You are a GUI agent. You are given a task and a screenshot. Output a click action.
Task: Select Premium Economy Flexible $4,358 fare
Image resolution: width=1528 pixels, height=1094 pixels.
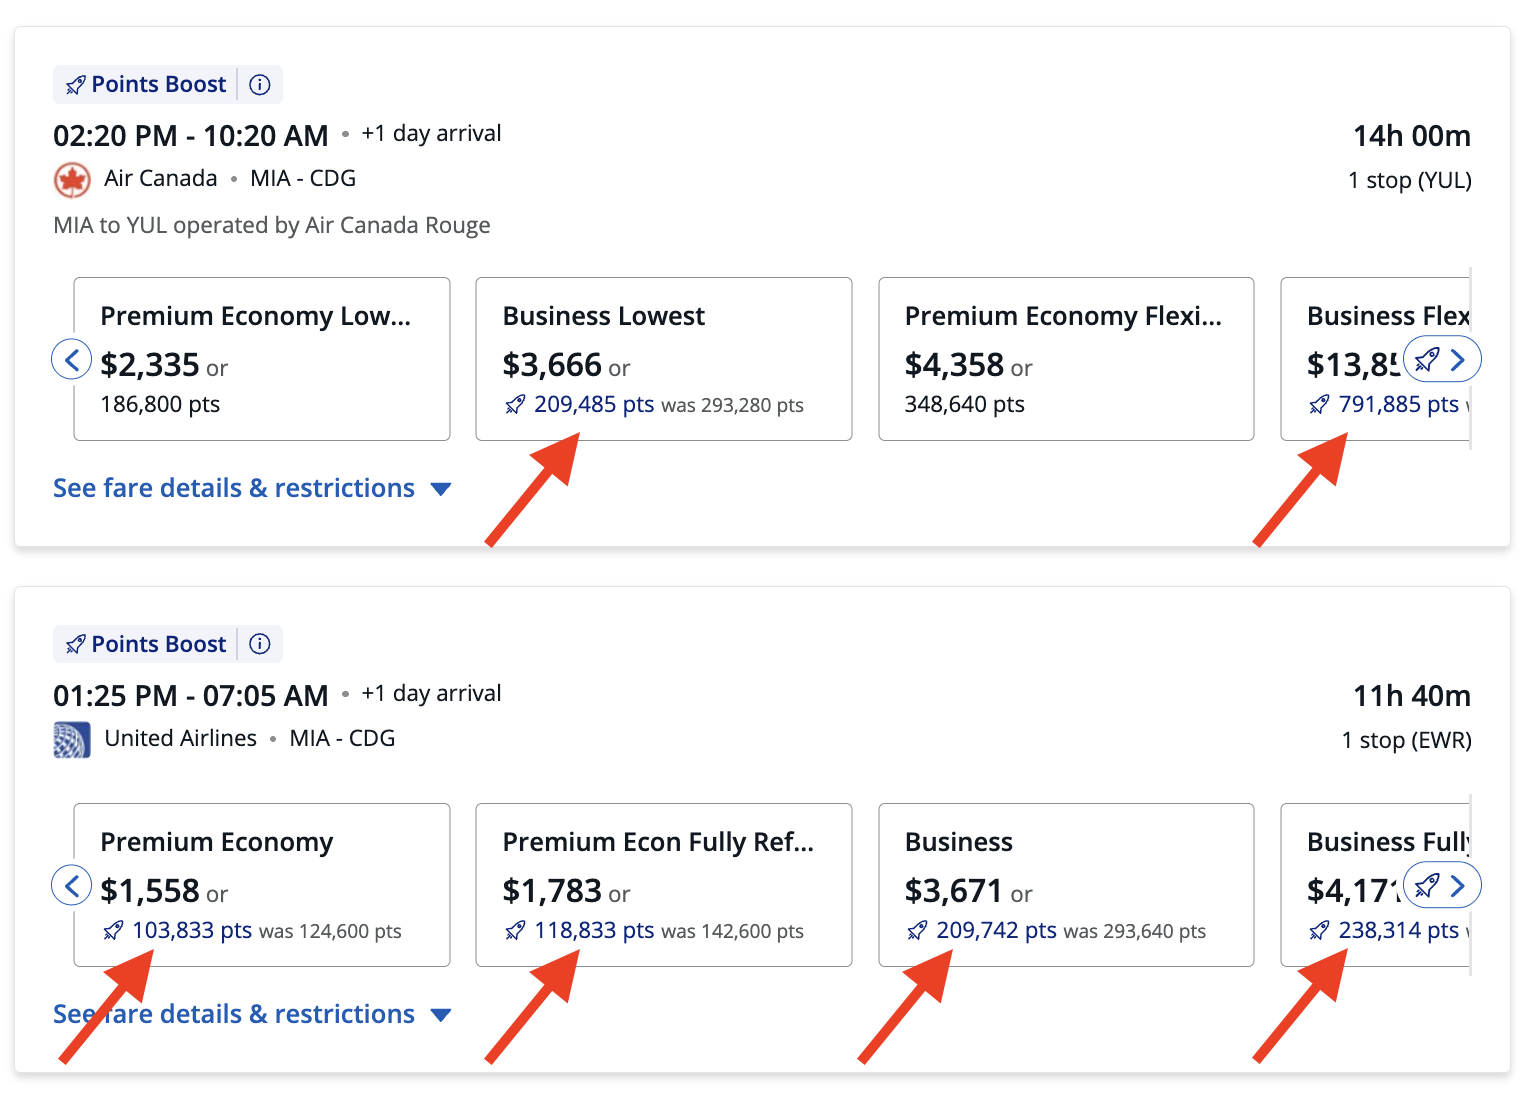point(1066,359)
